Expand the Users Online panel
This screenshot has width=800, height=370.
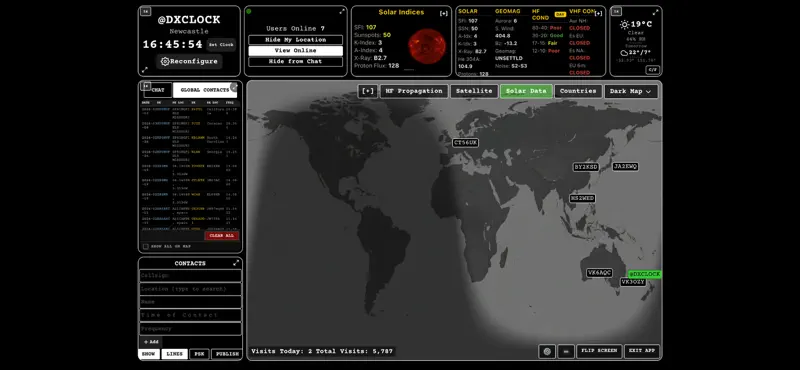342,11
